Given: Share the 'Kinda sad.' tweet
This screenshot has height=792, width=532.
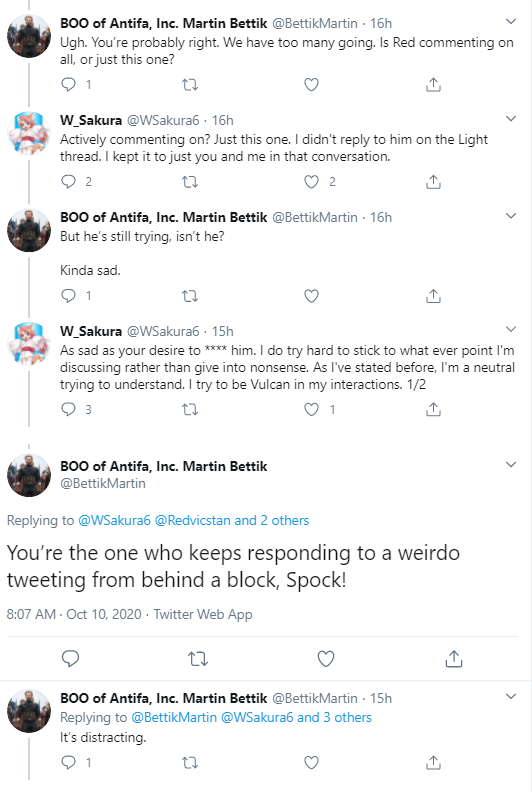Looking at the screenshot, I should click(x=433, y=295).
